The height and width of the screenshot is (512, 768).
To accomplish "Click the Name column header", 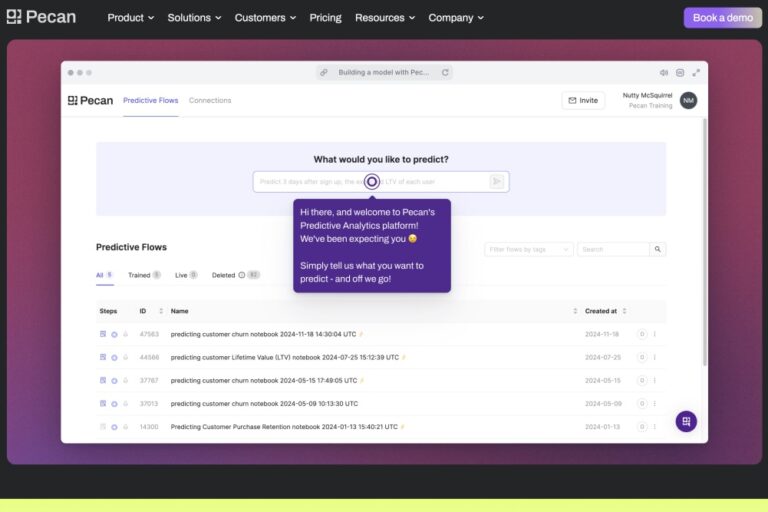I will [x=179, y=311].
